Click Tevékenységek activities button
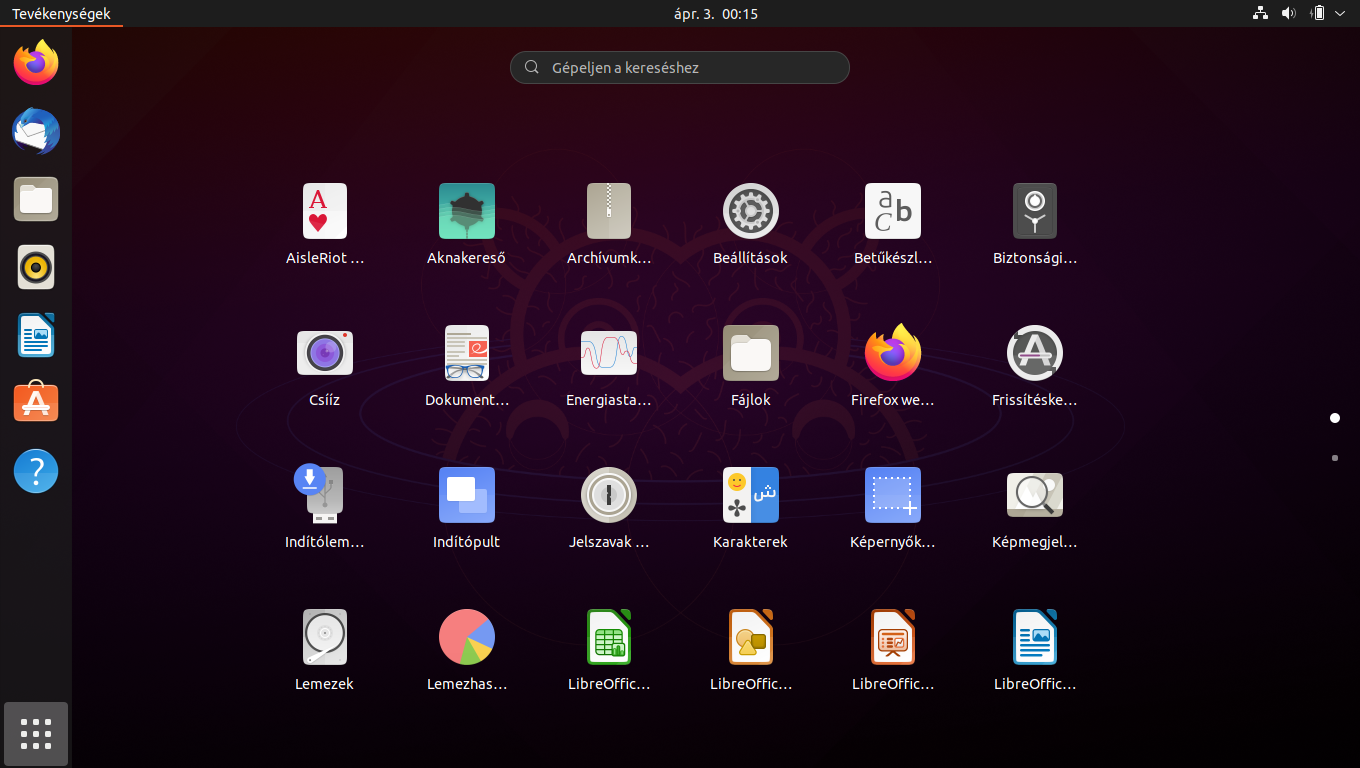Viewport: 1360px width, 768px height. pyautogui.click(x=61, y=14)
